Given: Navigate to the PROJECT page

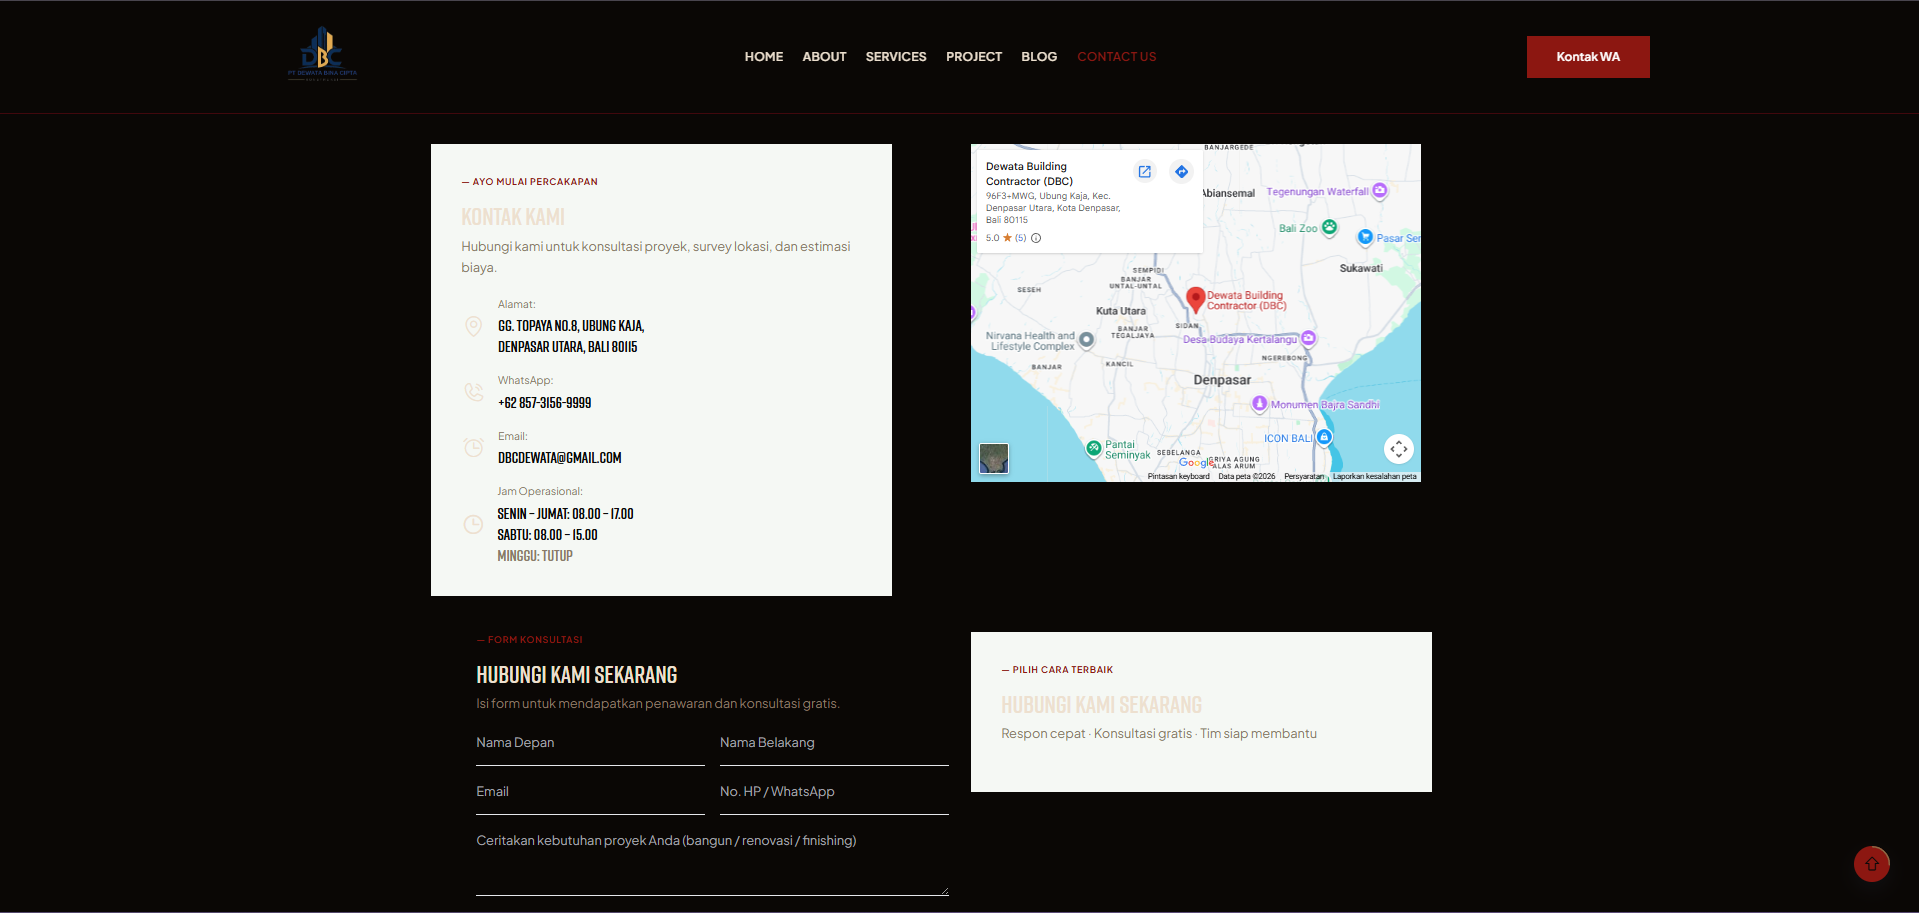Looking at the screenshot, I should [x=974, y=57].
